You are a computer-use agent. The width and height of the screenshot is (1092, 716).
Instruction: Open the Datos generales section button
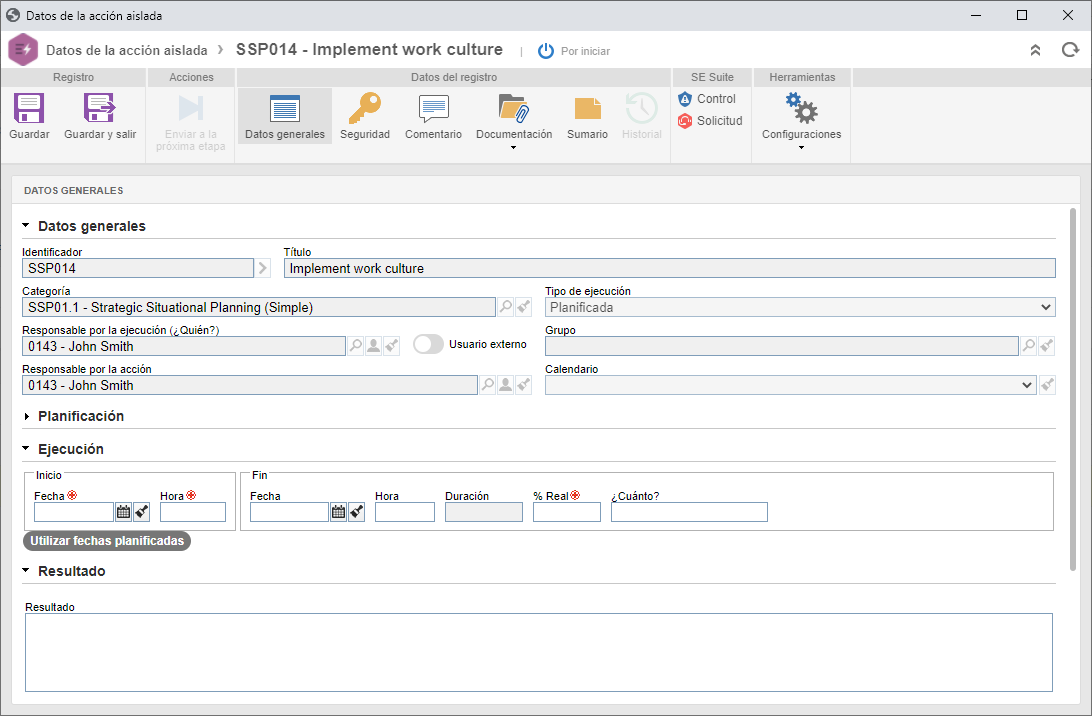pos(285,116)
